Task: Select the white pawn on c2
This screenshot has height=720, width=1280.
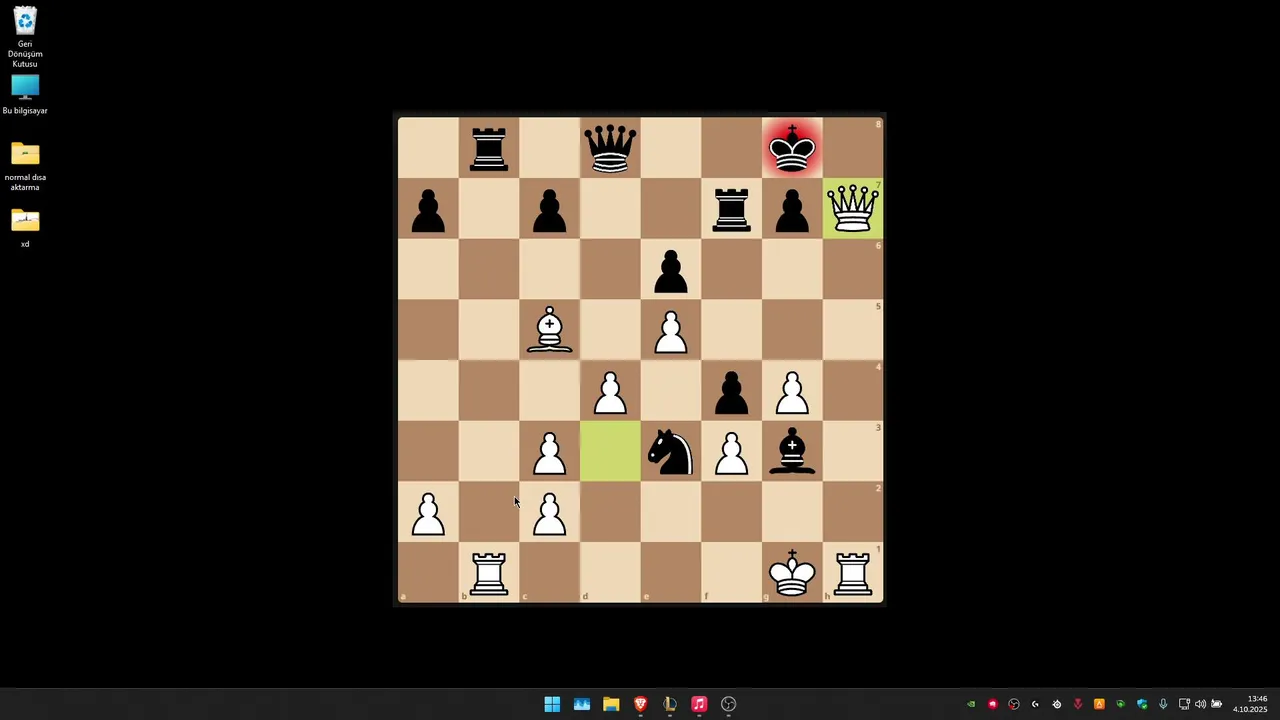Action: pos(549,514)
